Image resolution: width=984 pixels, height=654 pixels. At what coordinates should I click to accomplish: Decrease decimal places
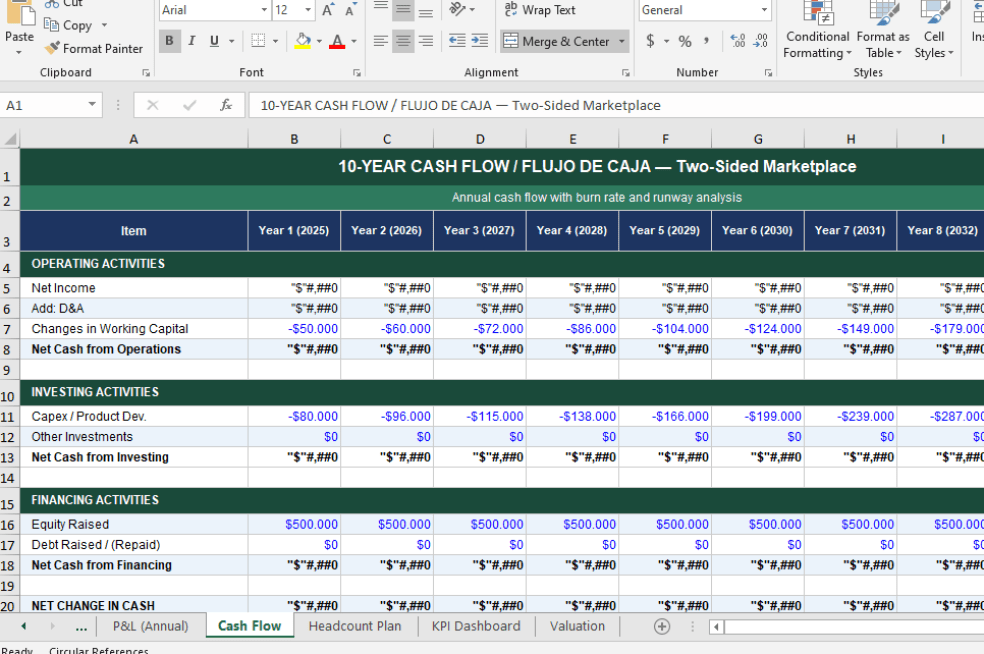coord(761,41)
